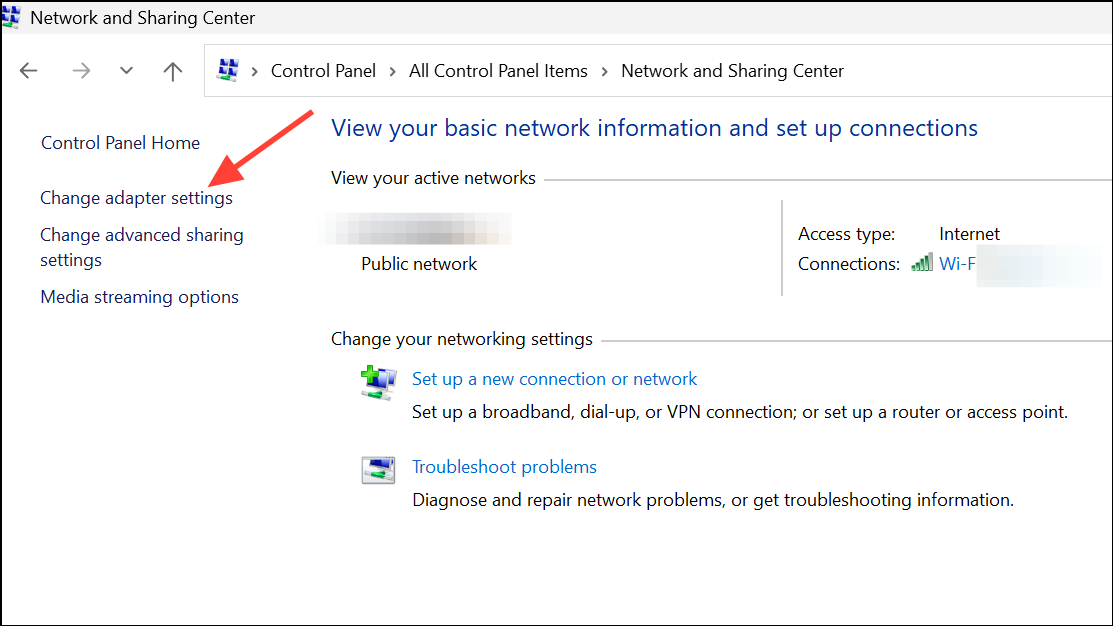The width and height of the screenshot is (1113, 626).
Task: Select Control Panel in the breadcrumb path
Action: (x=323, y=70)
